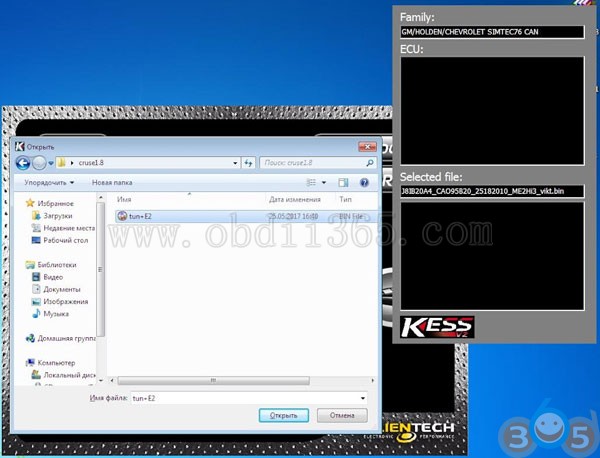Open the Документы library
The image size is (600, 458).
click(62, 289)
